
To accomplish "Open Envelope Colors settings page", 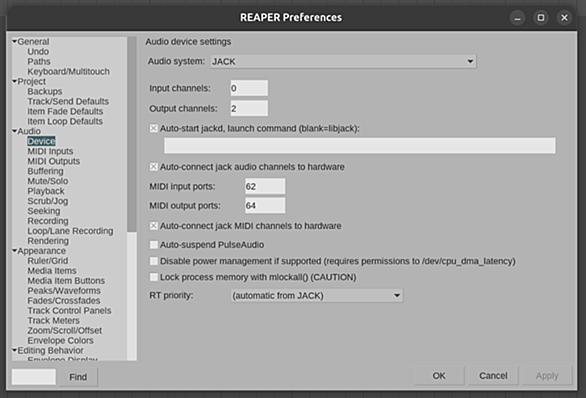I will point(60,340).
